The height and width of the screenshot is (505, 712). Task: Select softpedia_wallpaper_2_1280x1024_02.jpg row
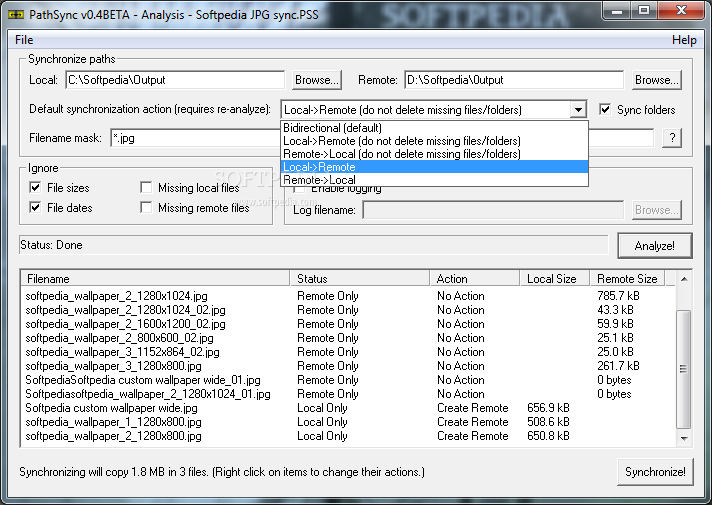(x=348, y=310)
